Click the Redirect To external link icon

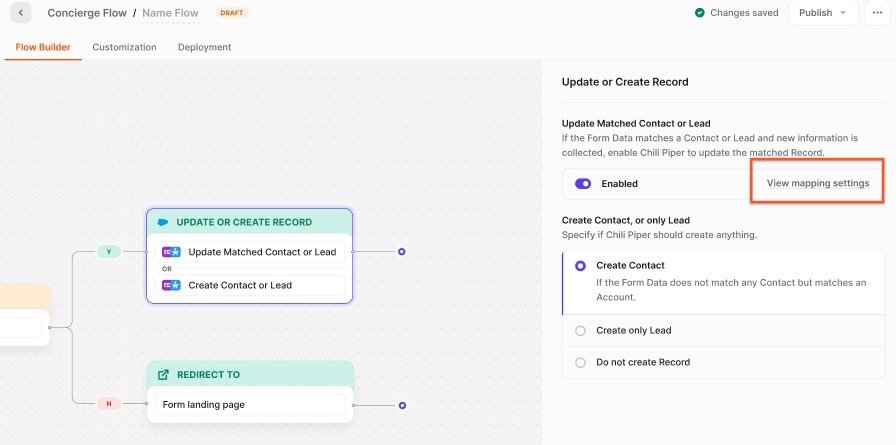(163, 375)
